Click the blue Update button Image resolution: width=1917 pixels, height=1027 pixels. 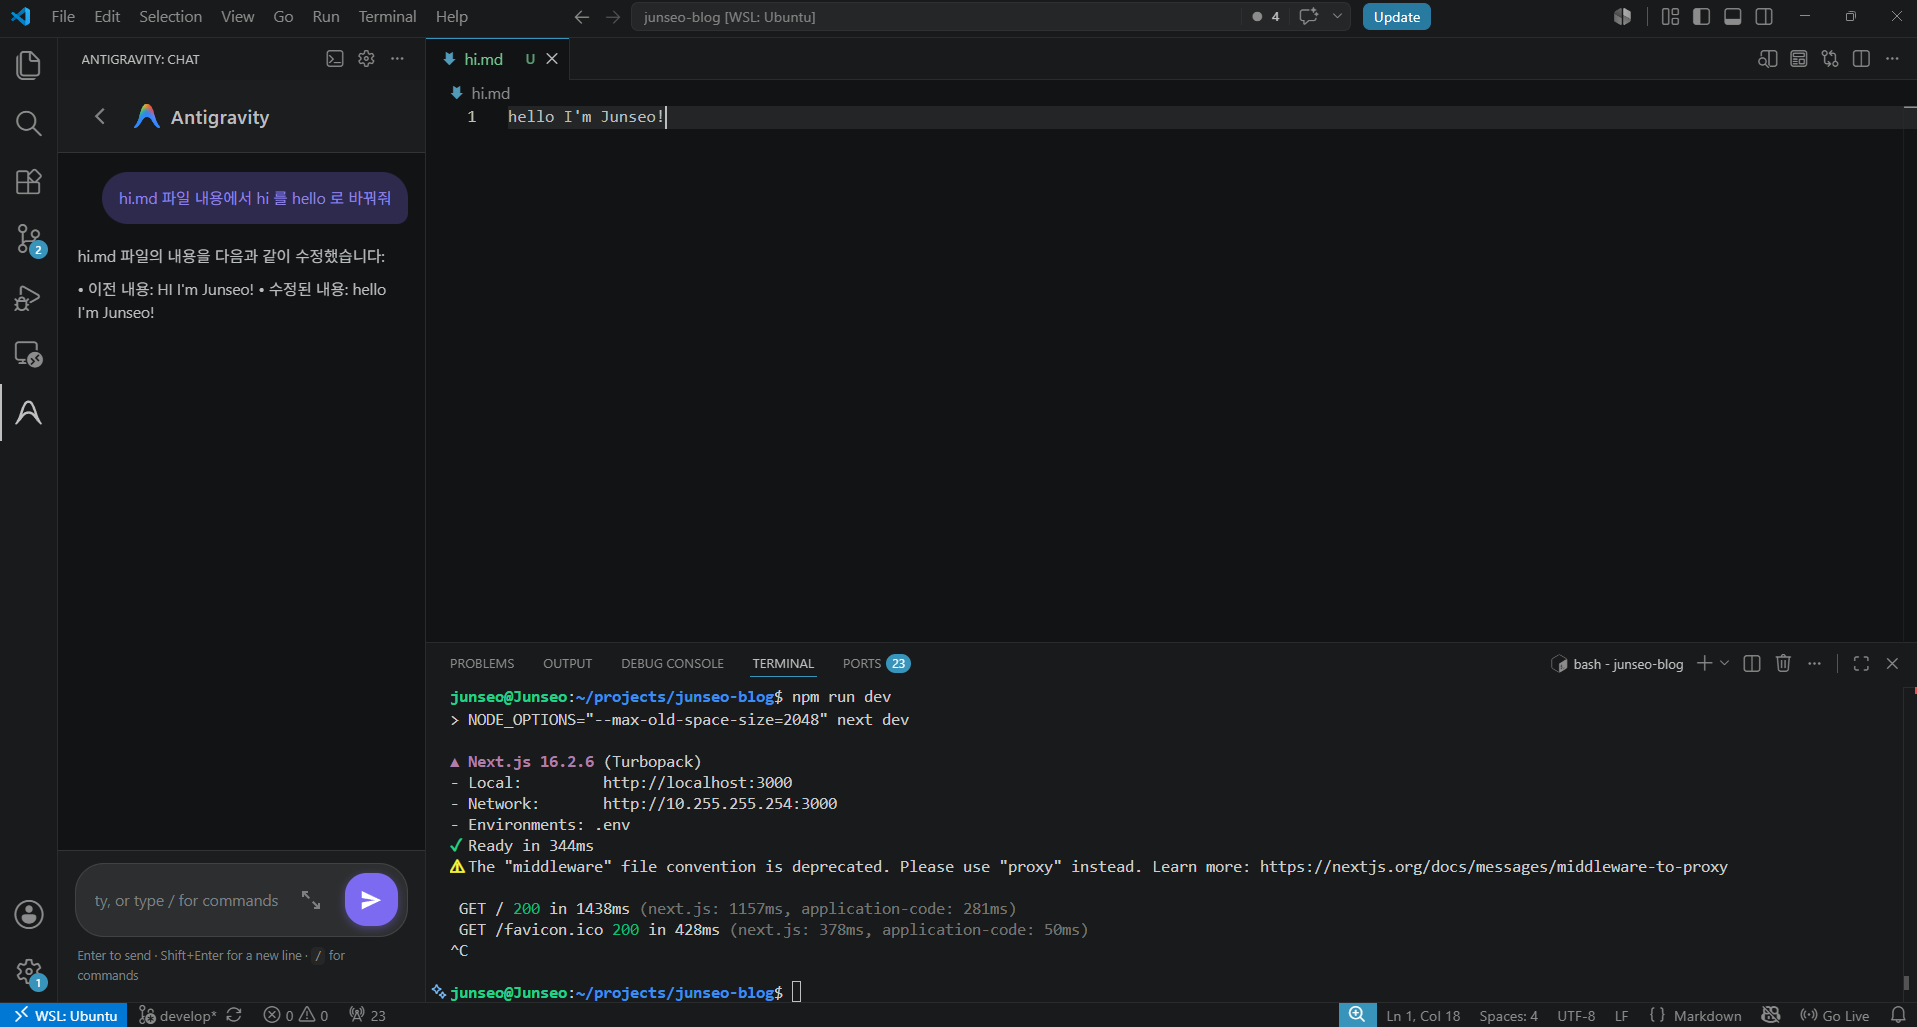[1396, 16]
